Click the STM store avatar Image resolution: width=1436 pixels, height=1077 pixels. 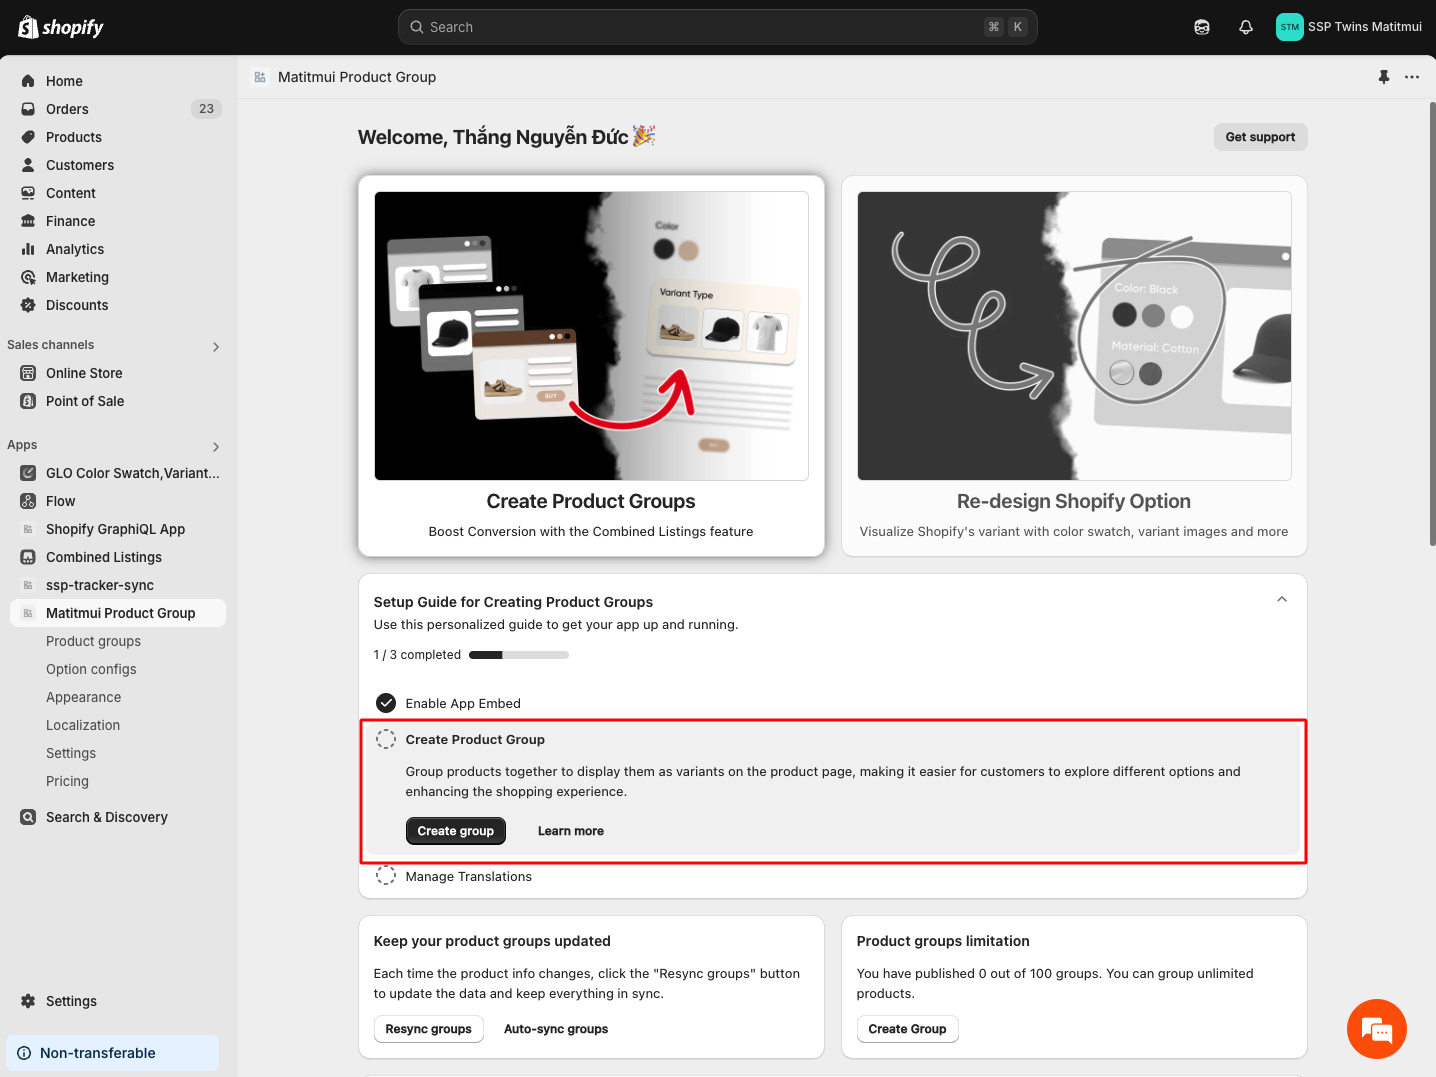pos(1290,27)
